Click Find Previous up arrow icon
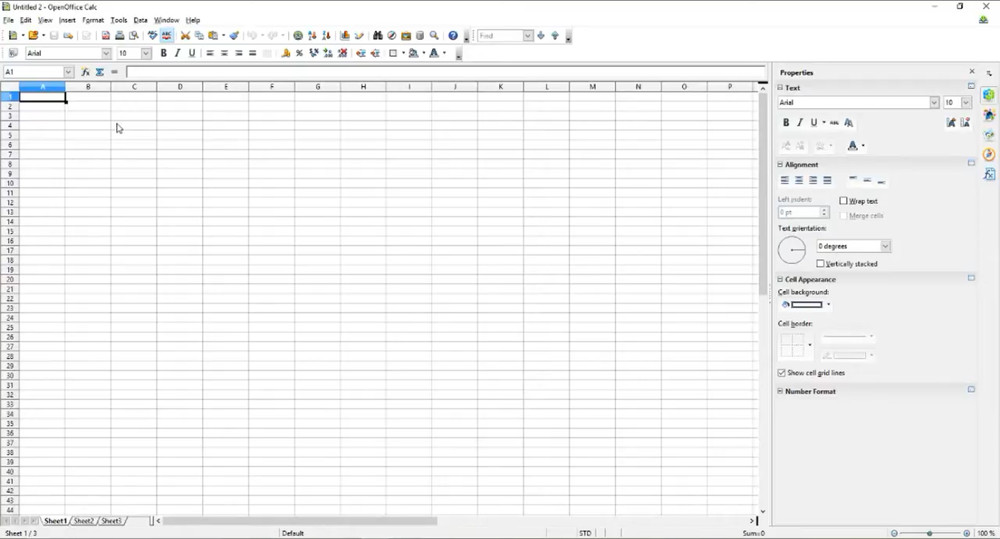 [x=555, y=36]
